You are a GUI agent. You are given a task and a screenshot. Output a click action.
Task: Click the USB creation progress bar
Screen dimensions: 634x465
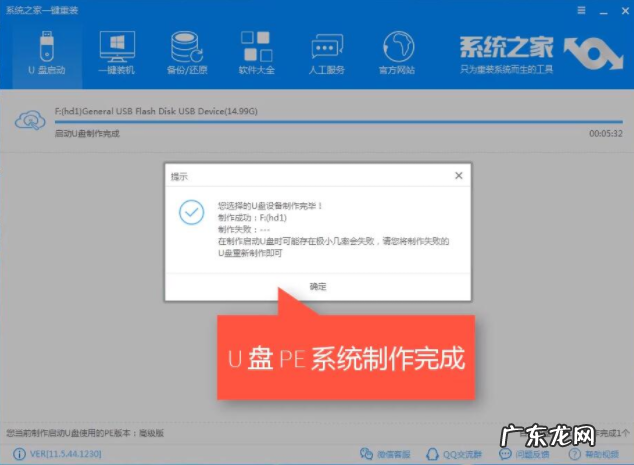[x=338, y=121]
